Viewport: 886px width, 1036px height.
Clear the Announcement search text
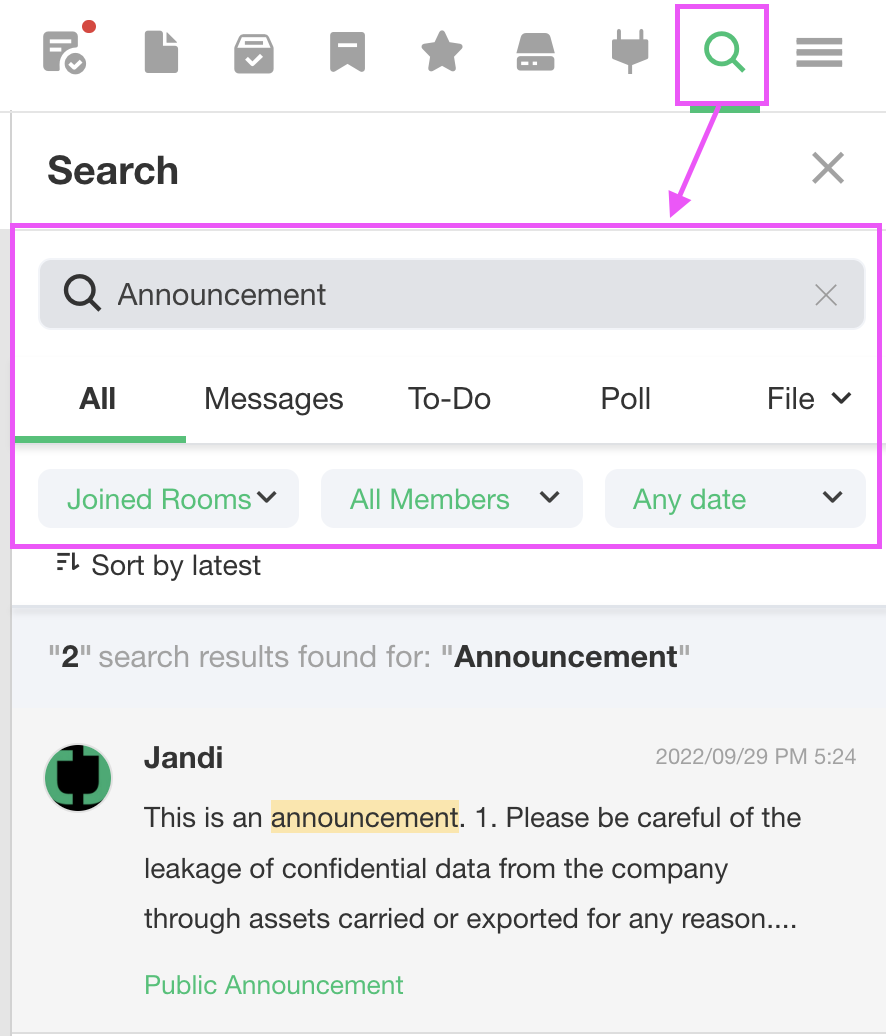[826, 295]
